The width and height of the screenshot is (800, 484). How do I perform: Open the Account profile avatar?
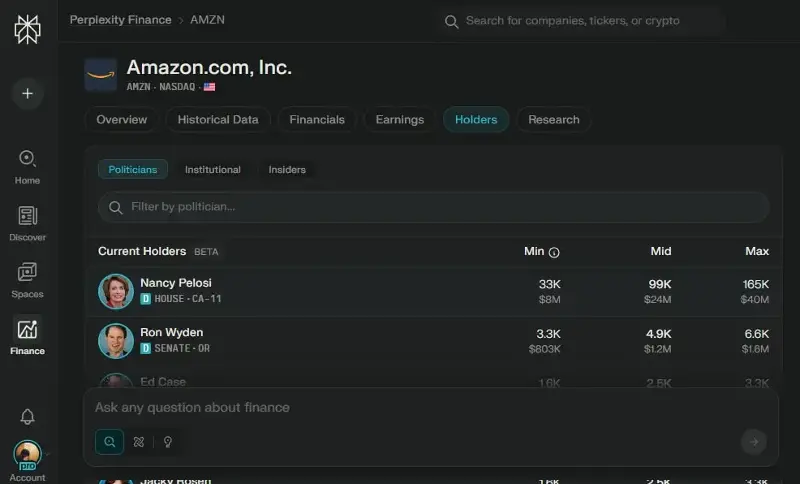[27, 454]
